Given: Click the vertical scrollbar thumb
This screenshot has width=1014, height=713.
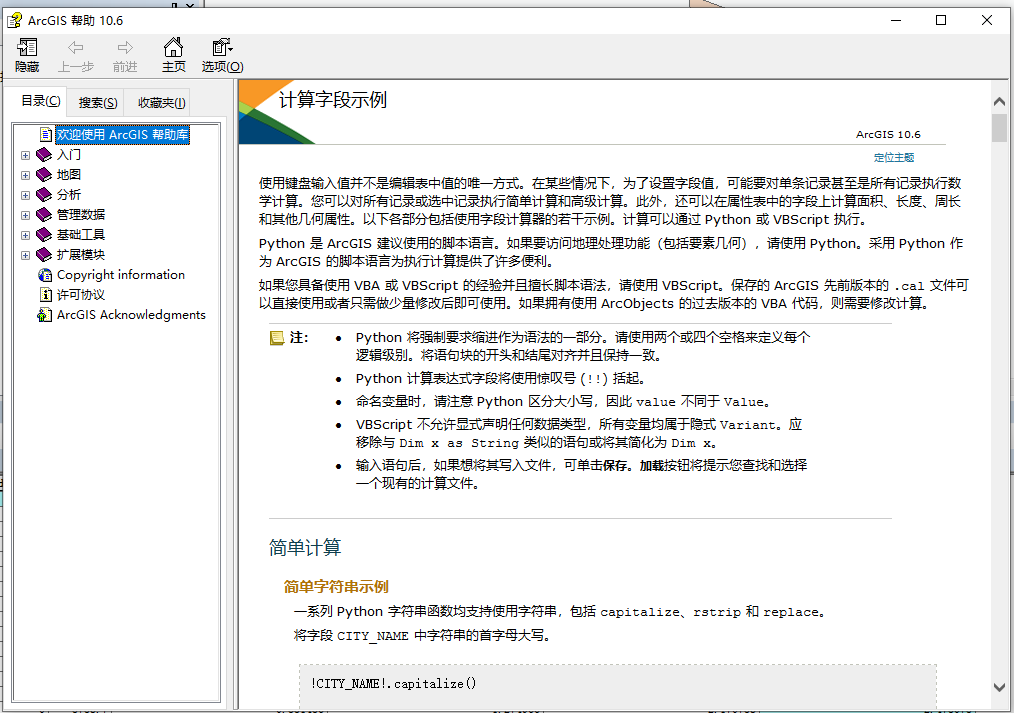Looking at the screenshot, I should point(999,127).
